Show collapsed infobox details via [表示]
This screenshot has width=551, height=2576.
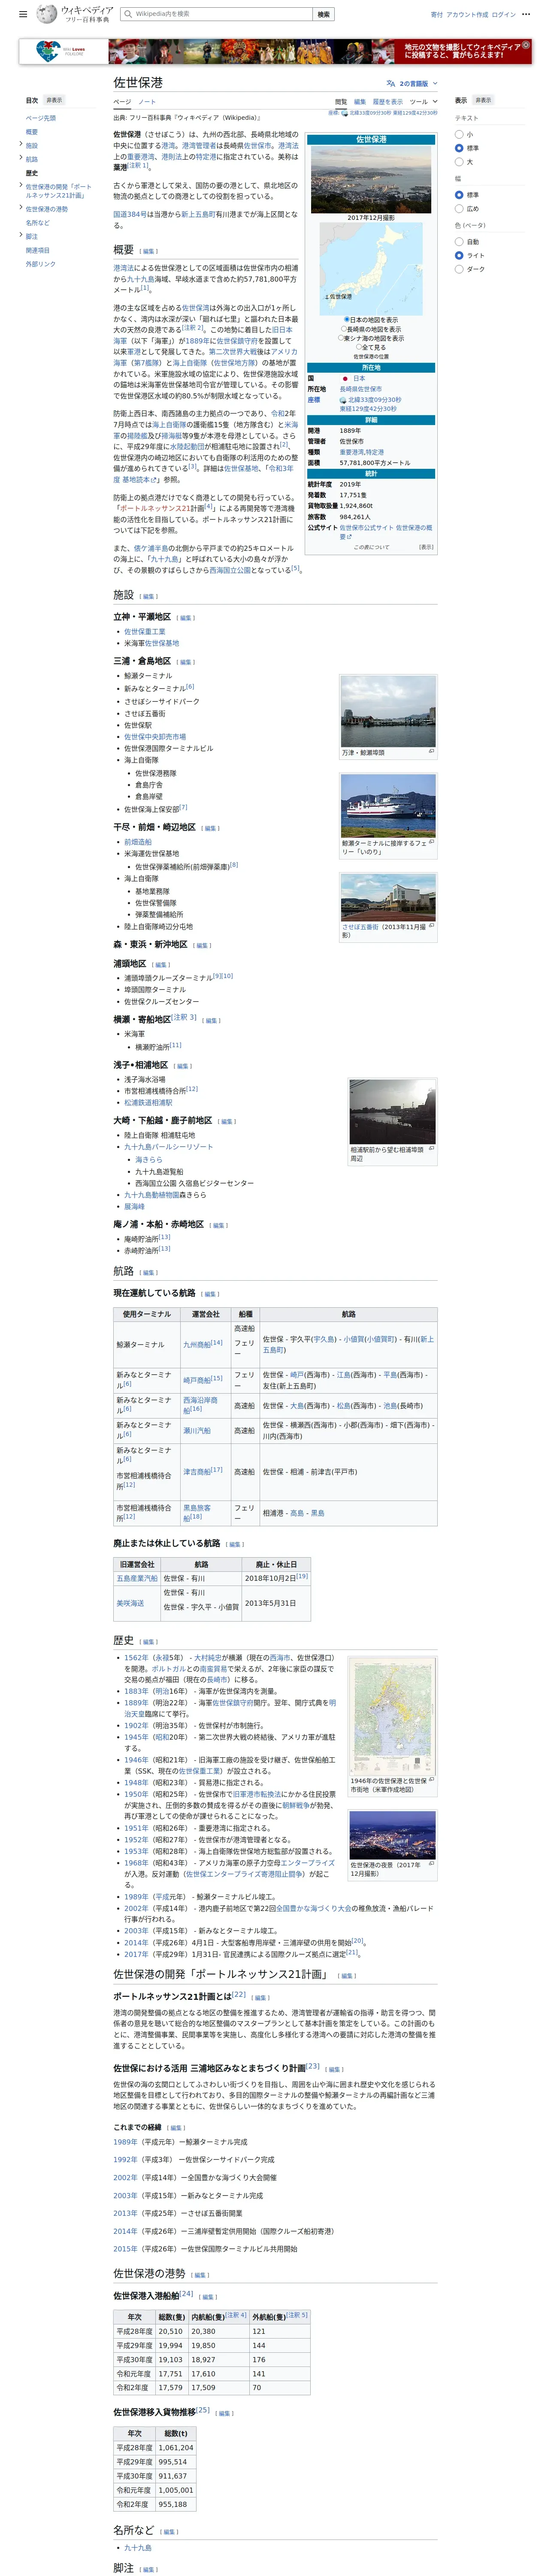[x=426, y=547]
